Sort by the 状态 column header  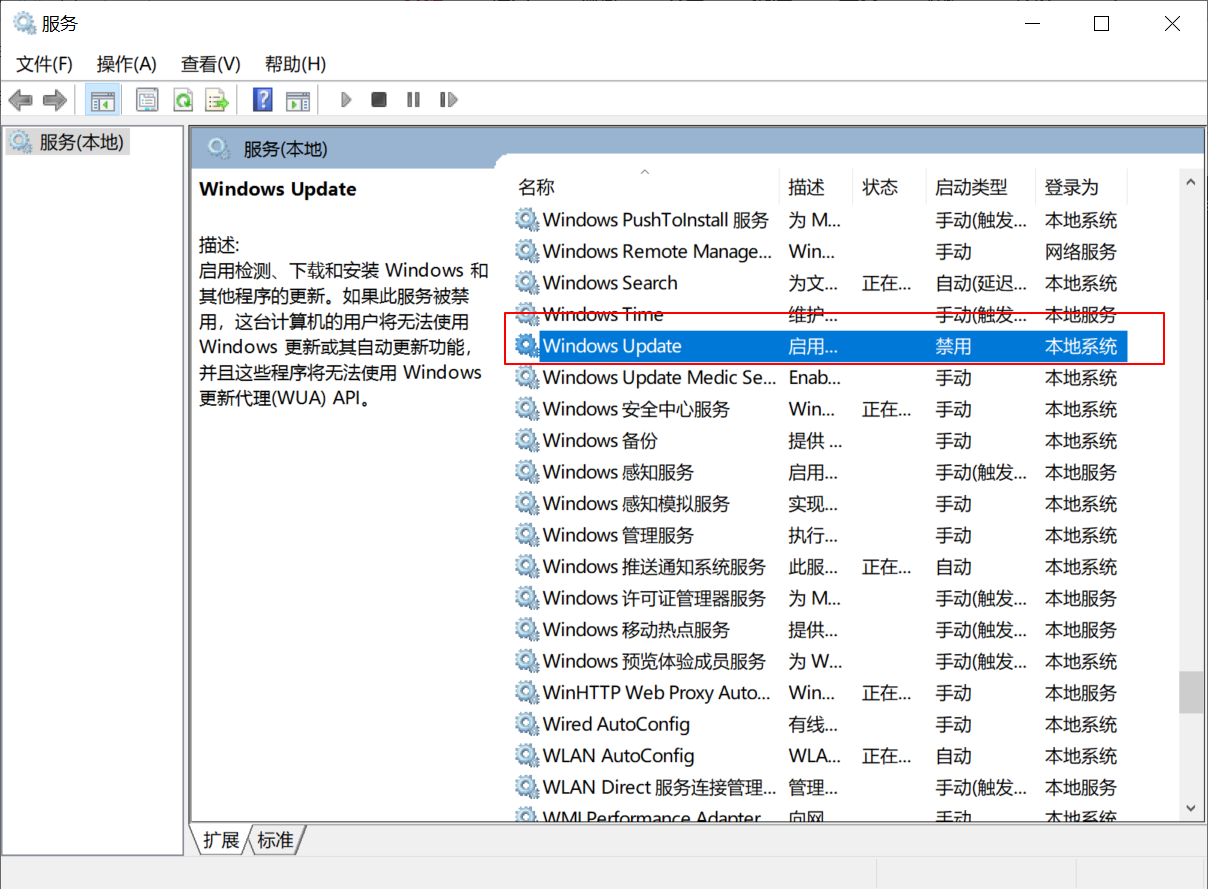pyautogui.click(x=889, y=187)
